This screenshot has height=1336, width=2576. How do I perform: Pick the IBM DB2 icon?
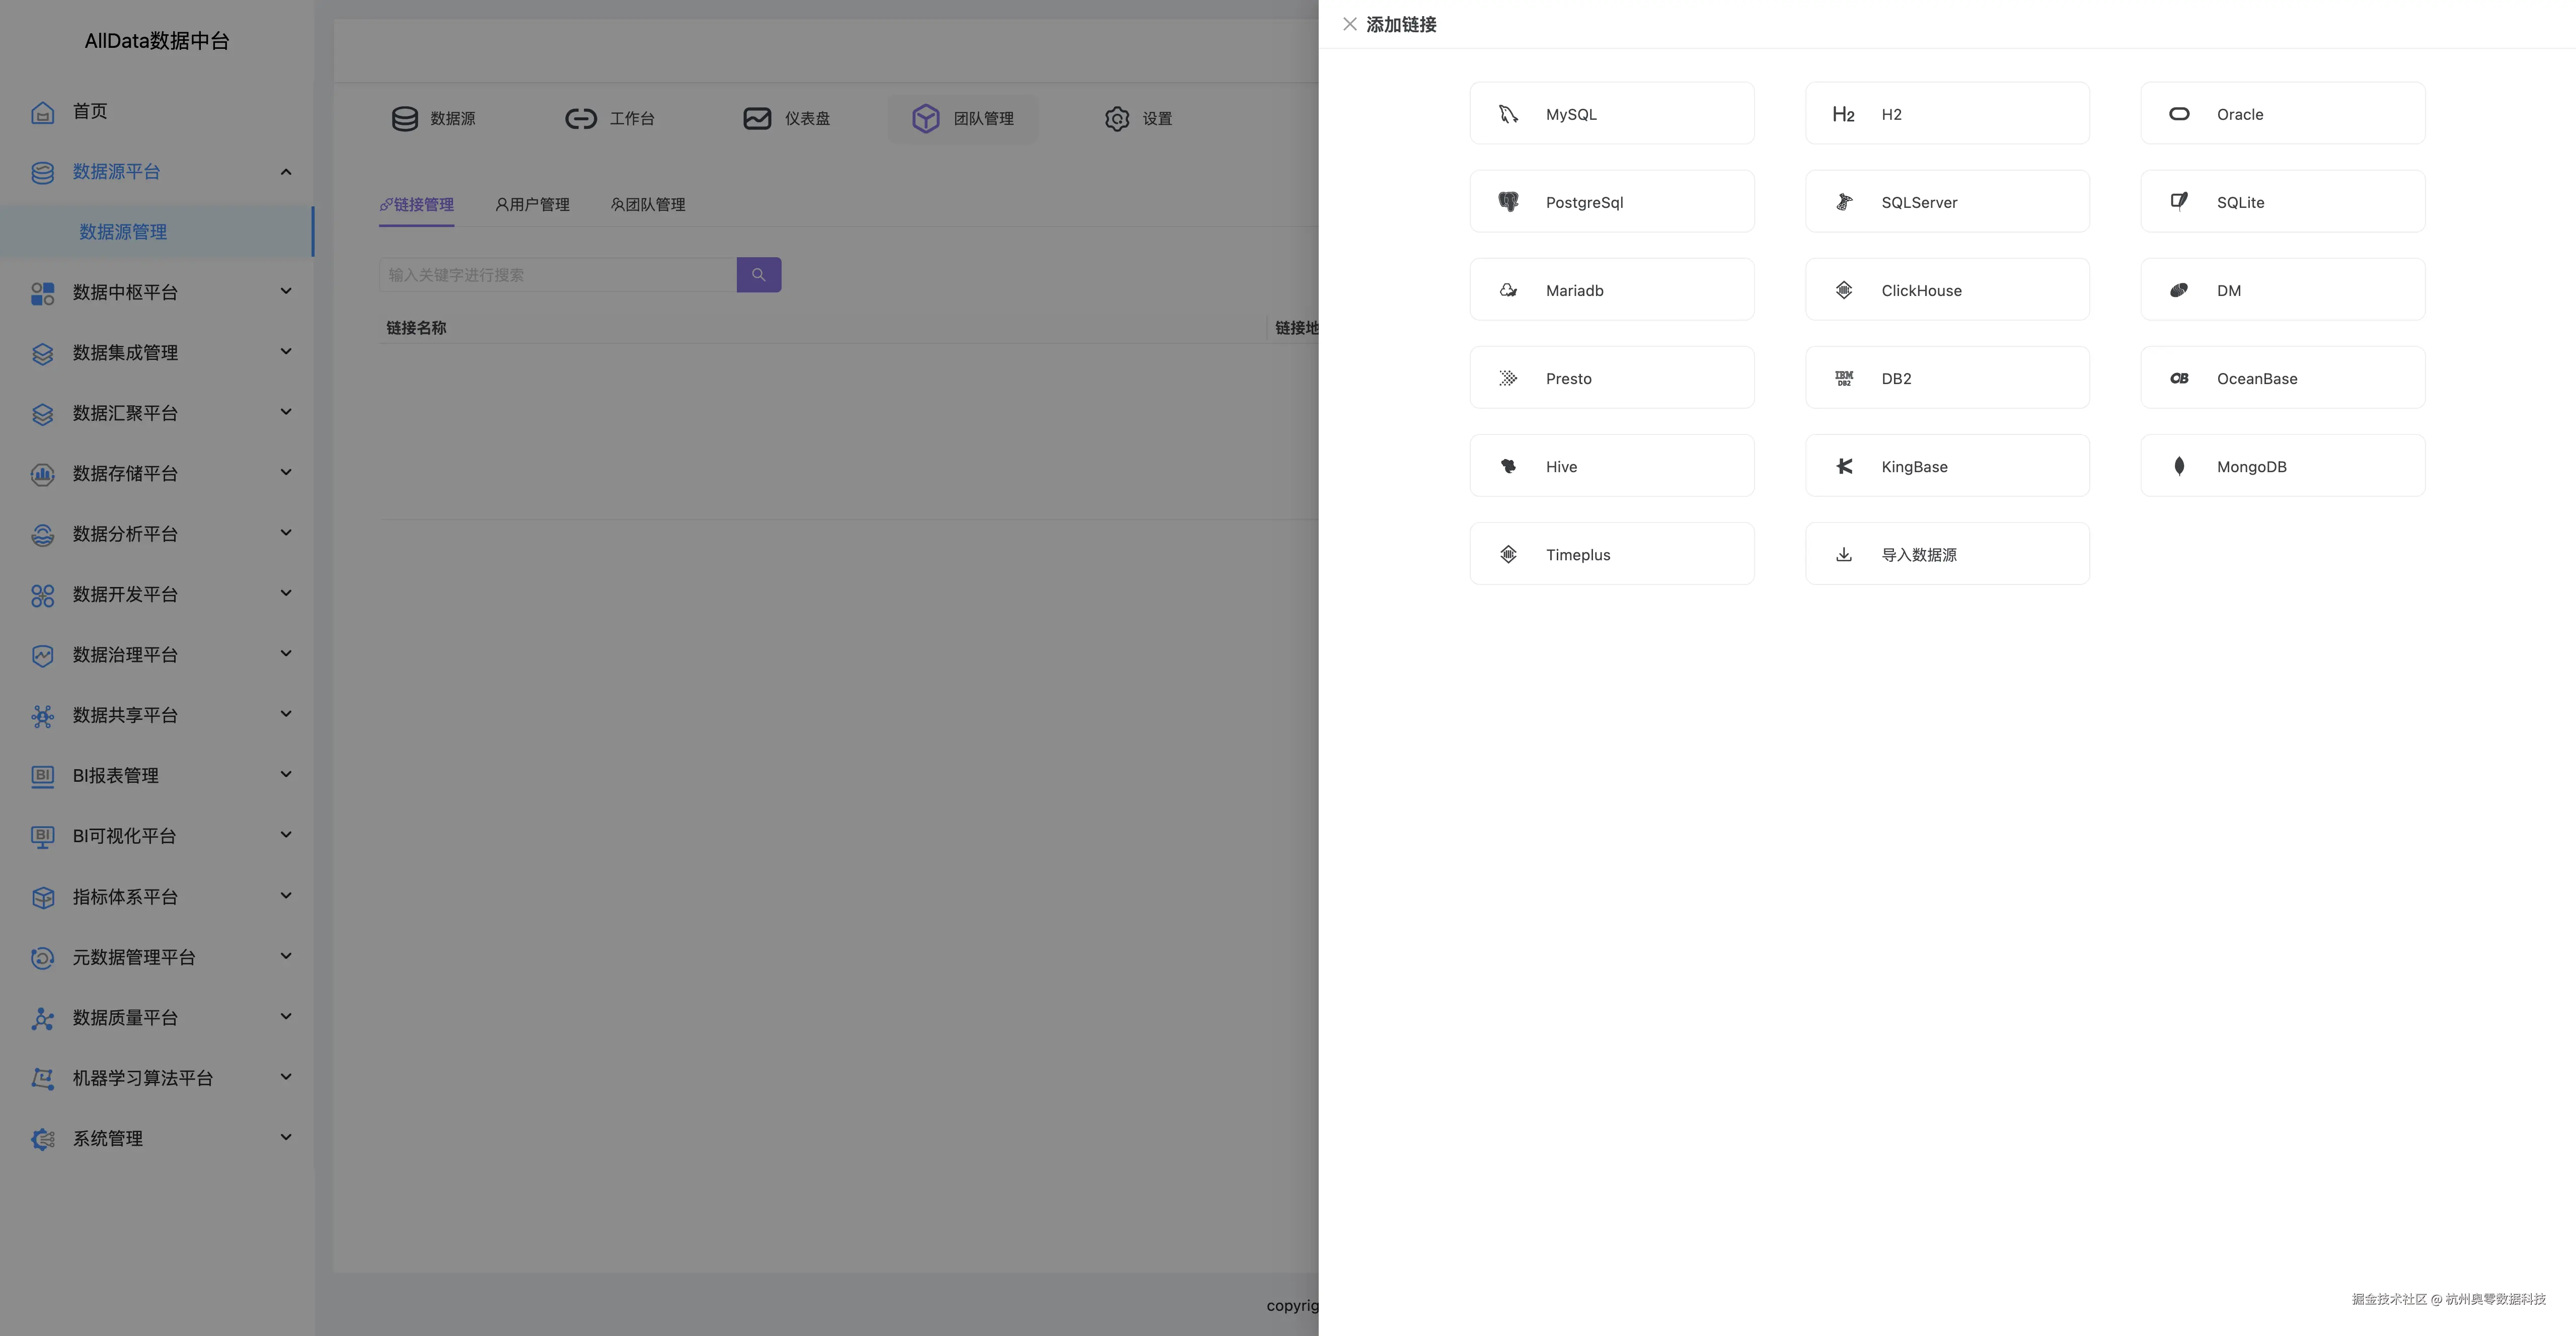(x=1843, y=378)
